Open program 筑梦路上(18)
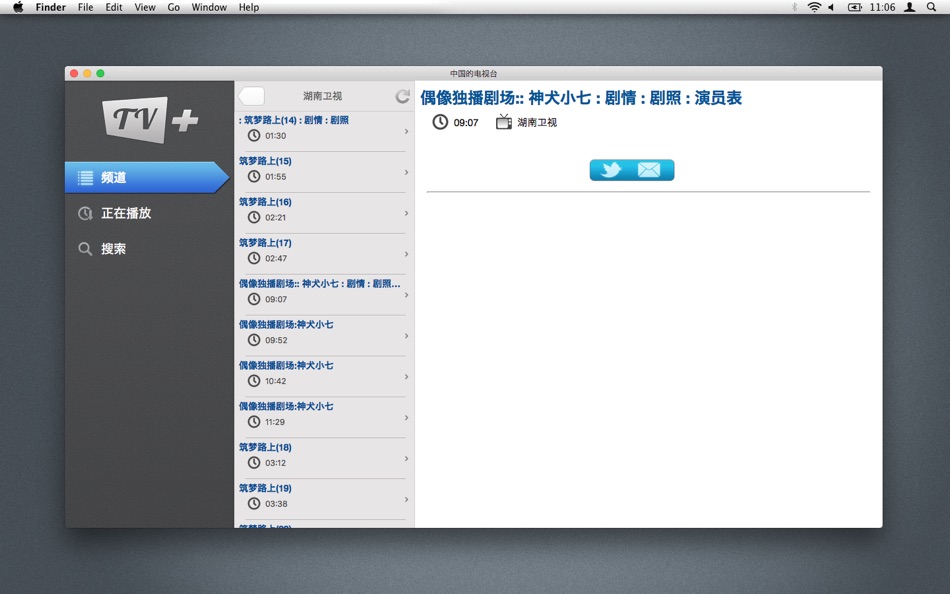950x594 pixels. [324, 458]
